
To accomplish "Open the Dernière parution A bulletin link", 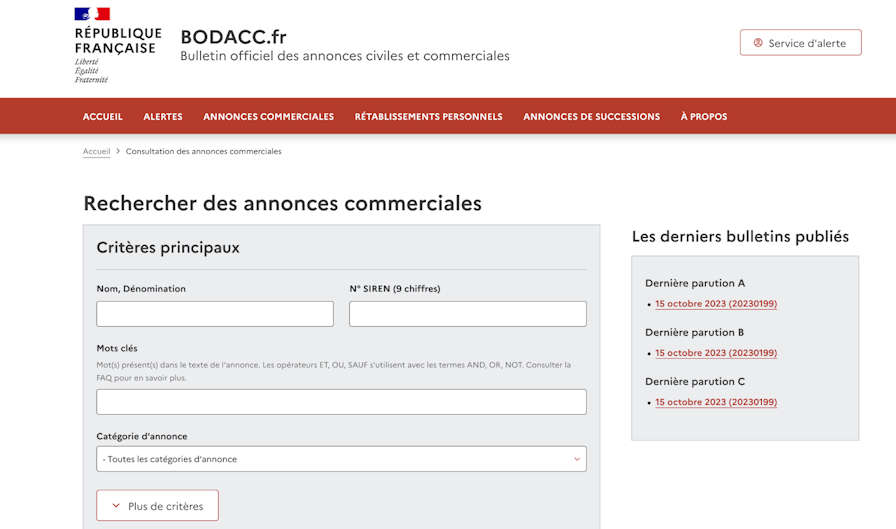I will 716,304.
